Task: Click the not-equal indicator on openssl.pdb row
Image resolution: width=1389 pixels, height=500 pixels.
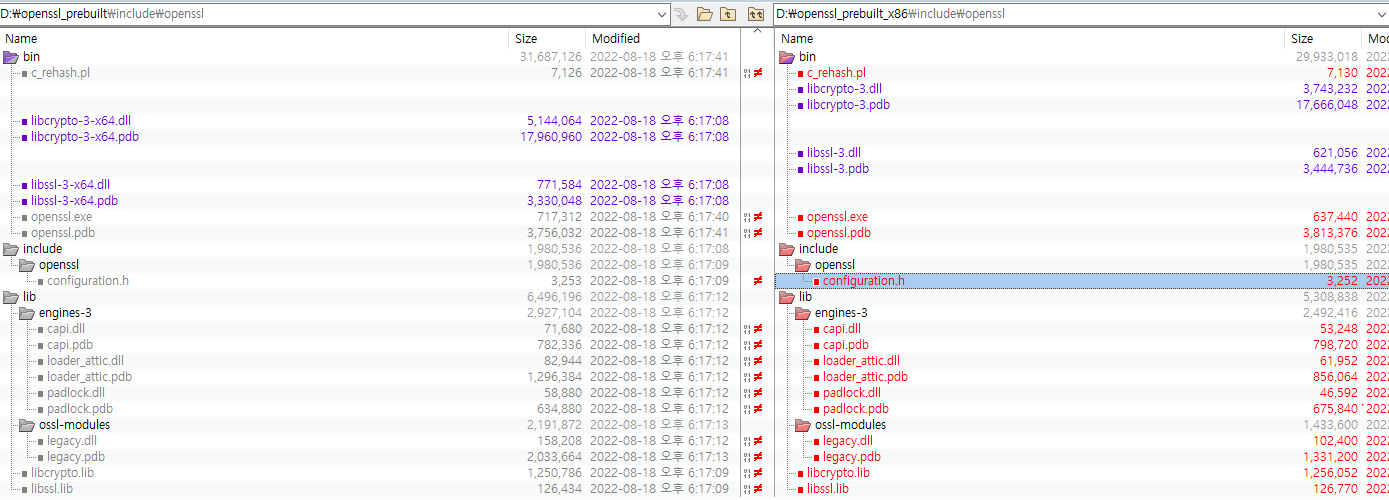Action: click(758, 233)
